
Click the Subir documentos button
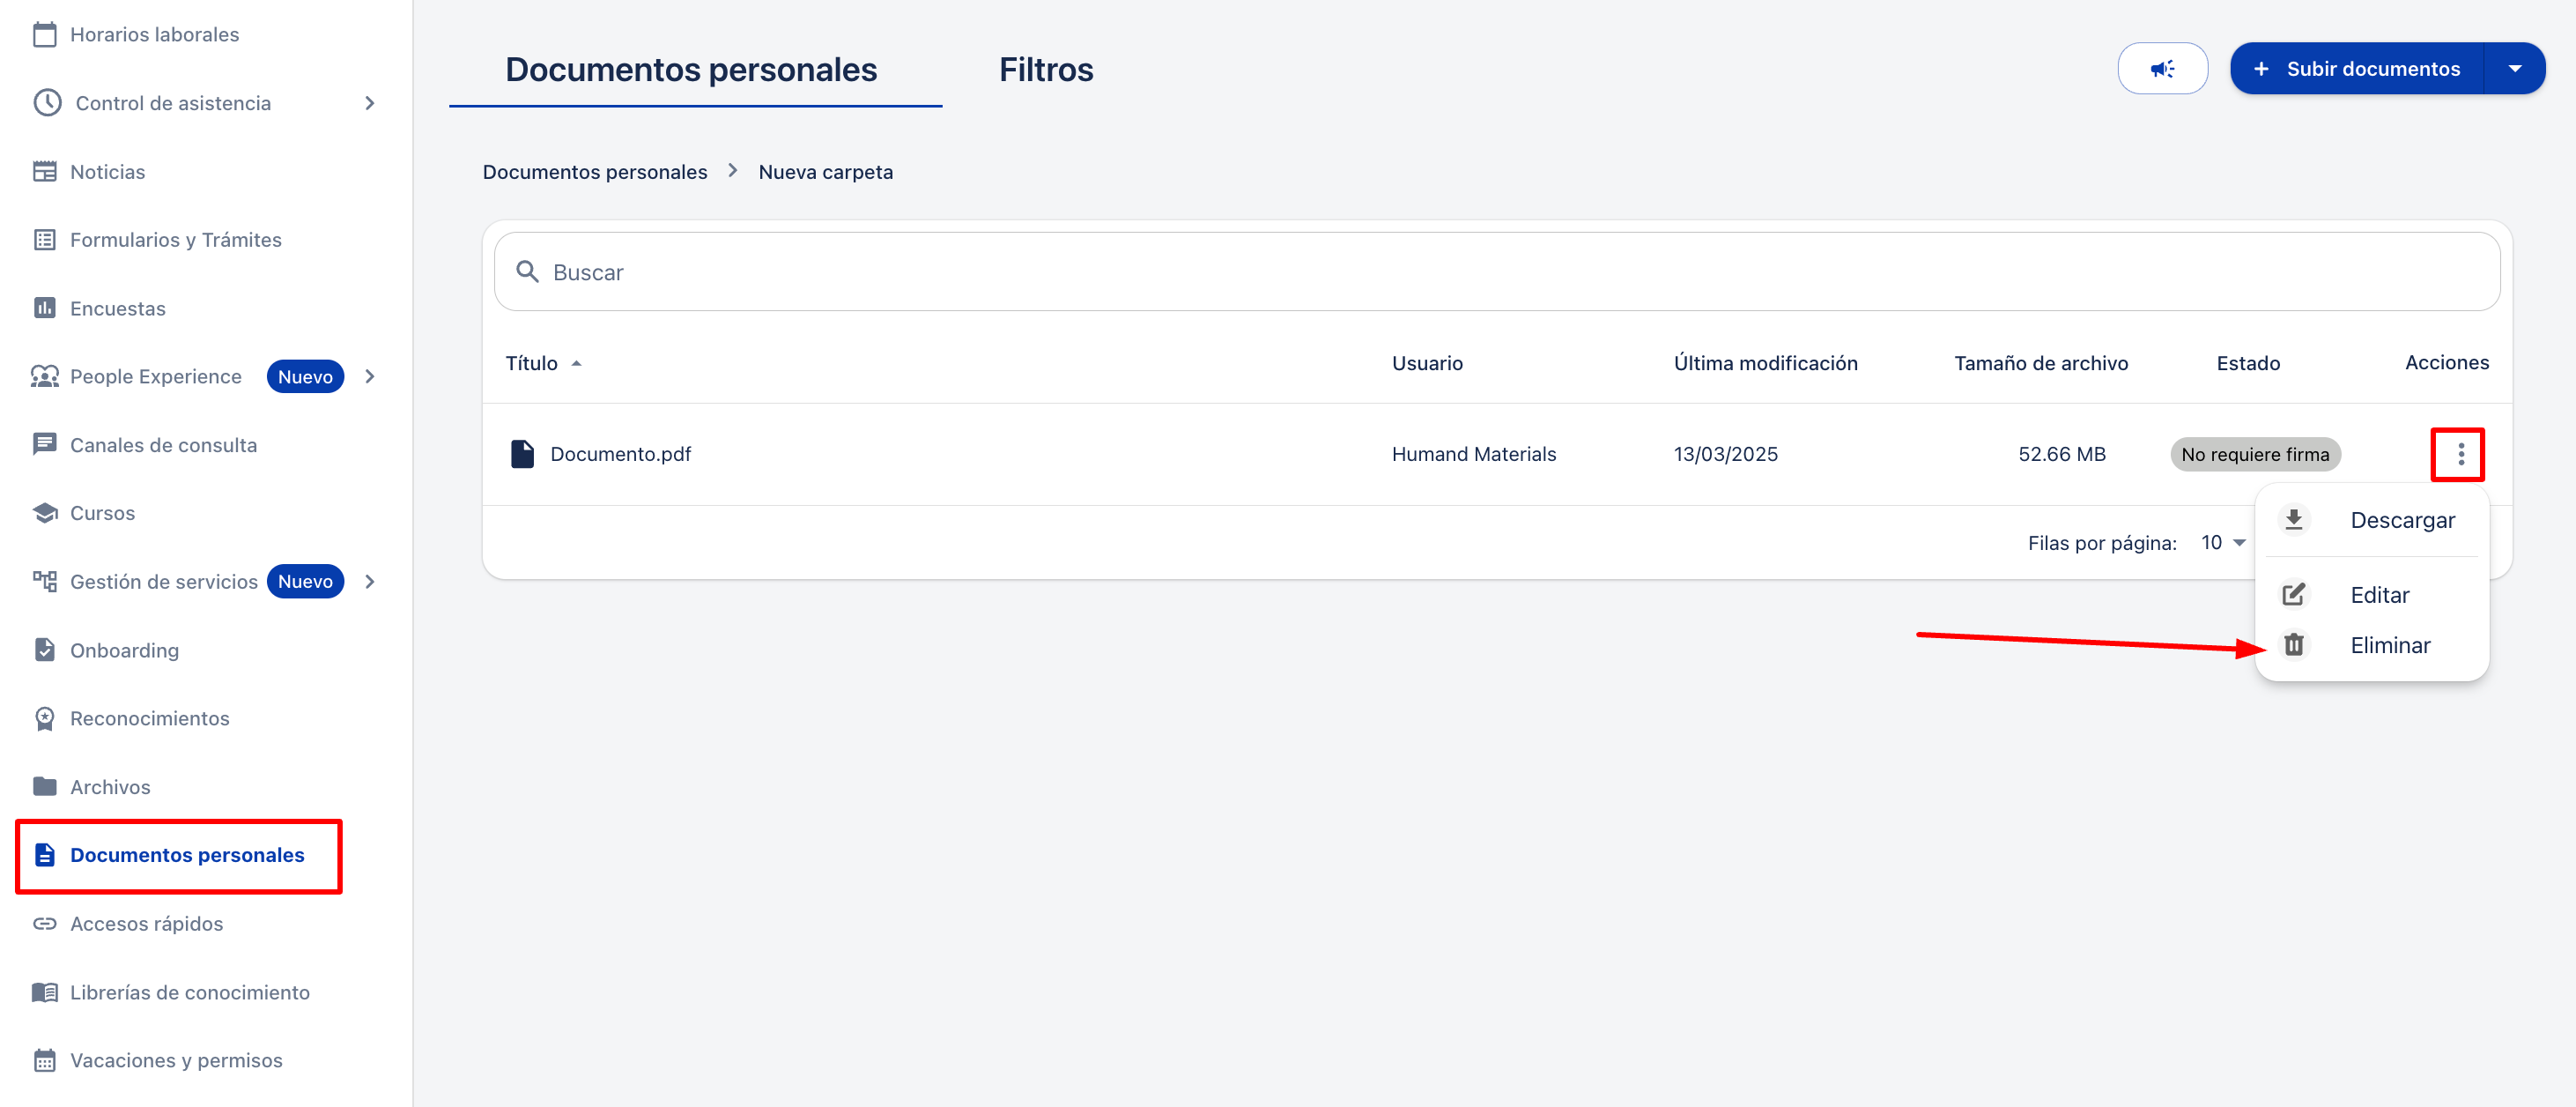pos(2358,69)
